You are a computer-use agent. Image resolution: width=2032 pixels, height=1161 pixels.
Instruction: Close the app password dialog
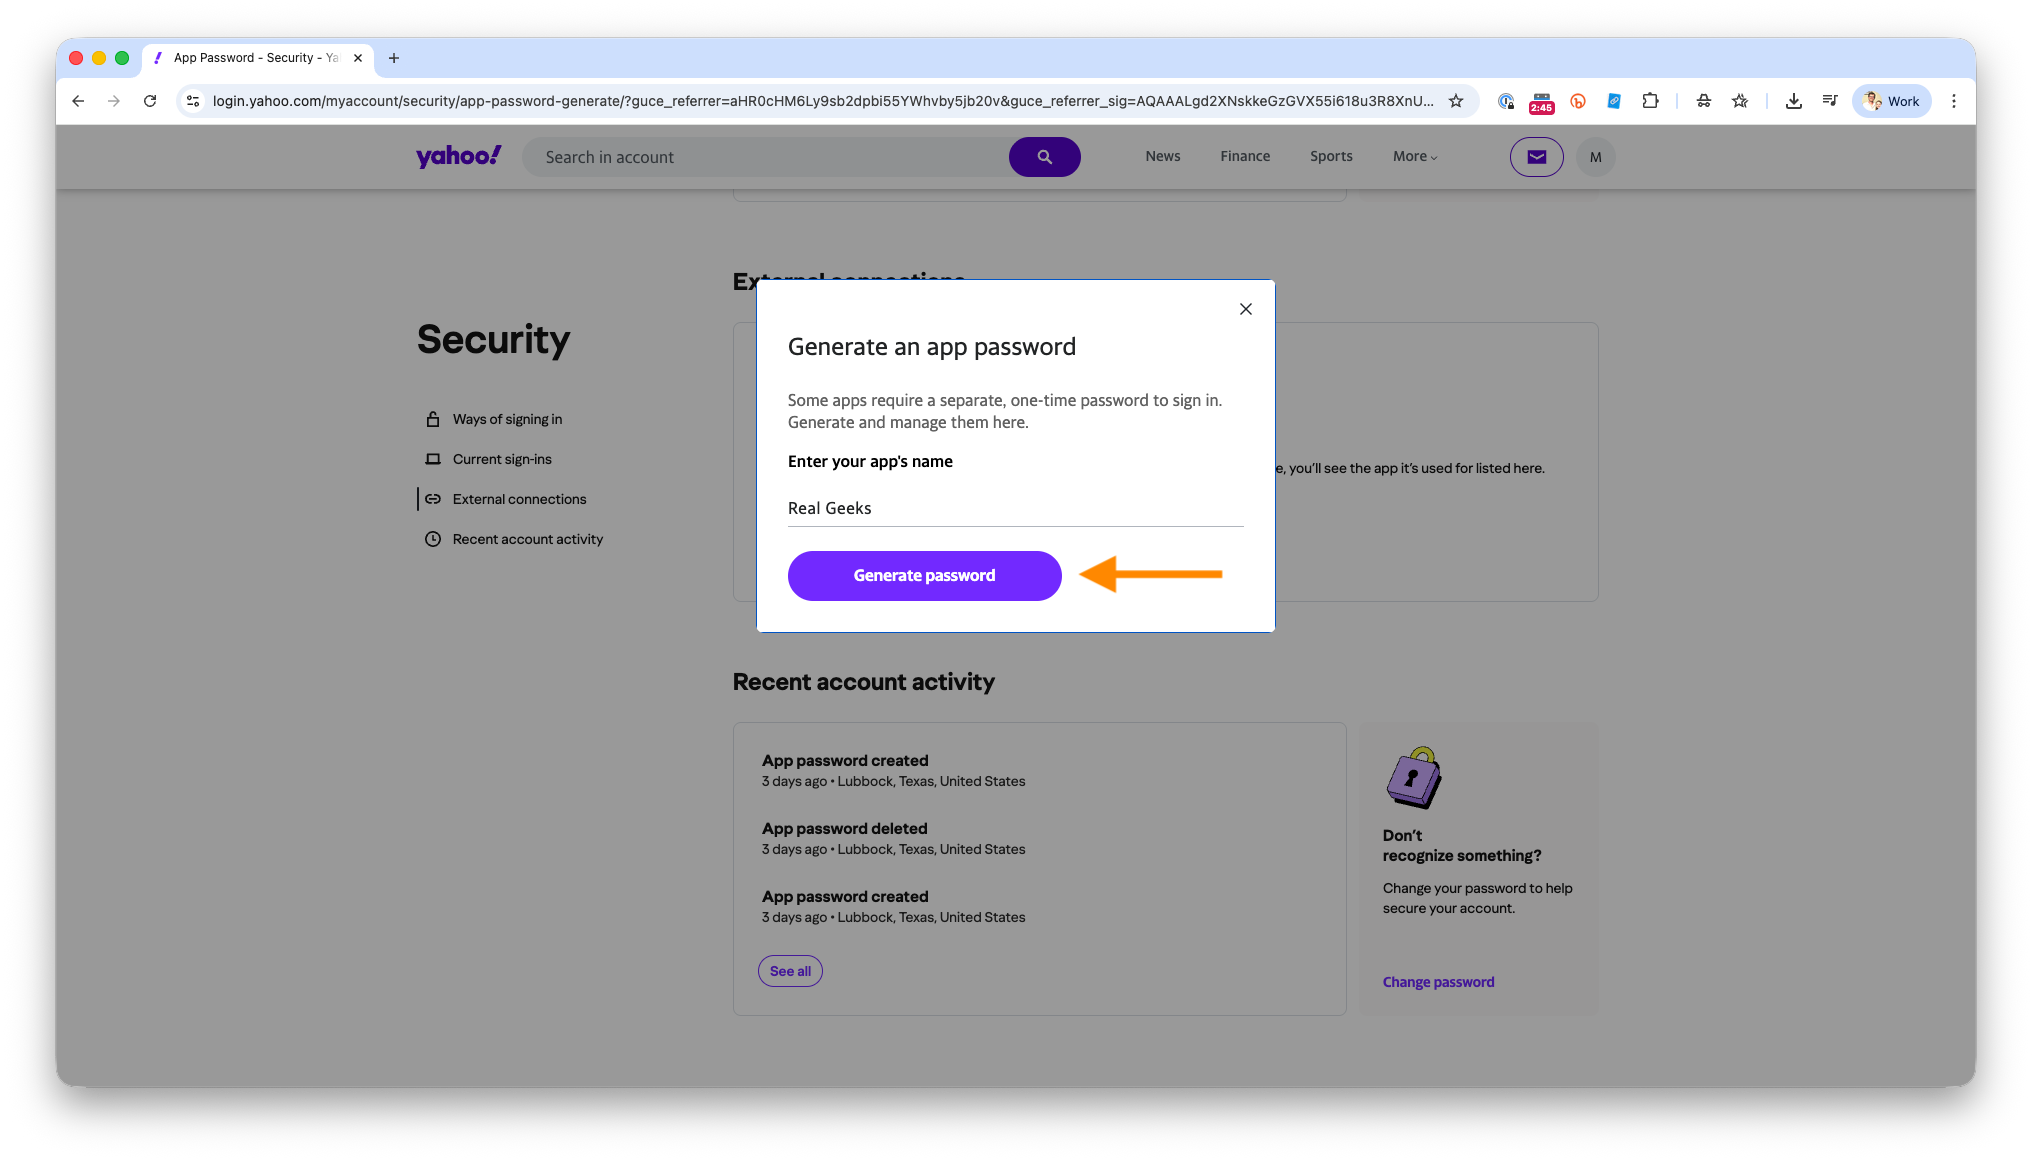coord(1245,309)
